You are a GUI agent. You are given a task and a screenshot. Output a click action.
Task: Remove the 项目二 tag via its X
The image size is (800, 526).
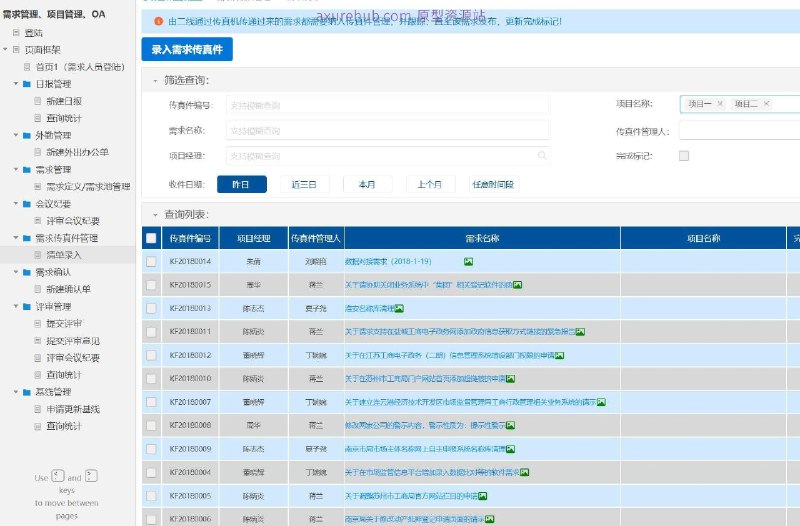click(x=766, y=104)
